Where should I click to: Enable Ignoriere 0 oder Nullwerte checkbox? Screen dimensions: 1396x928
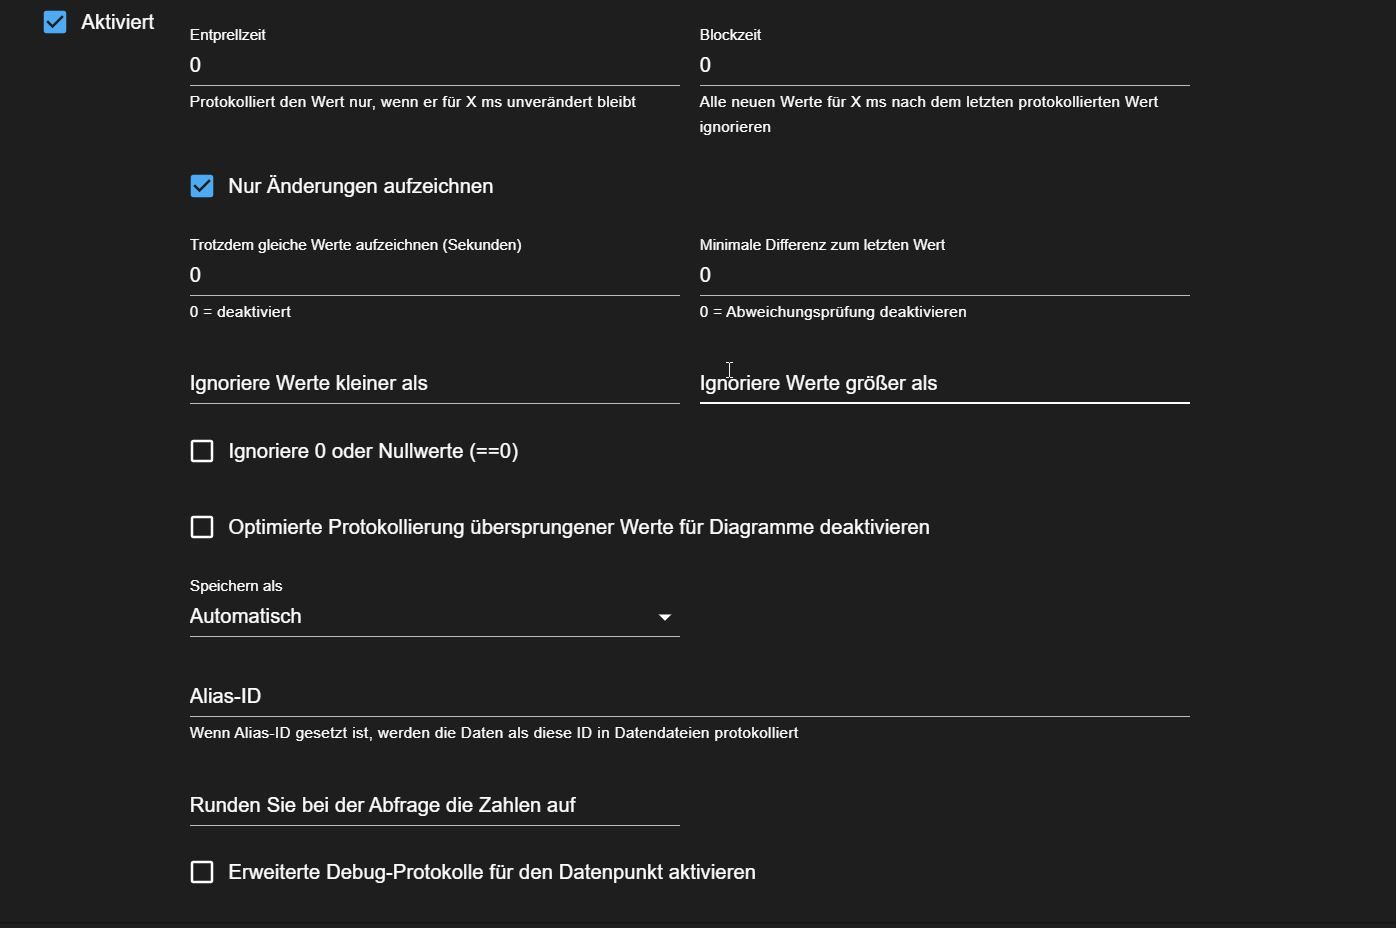click(x=202, y=451)
